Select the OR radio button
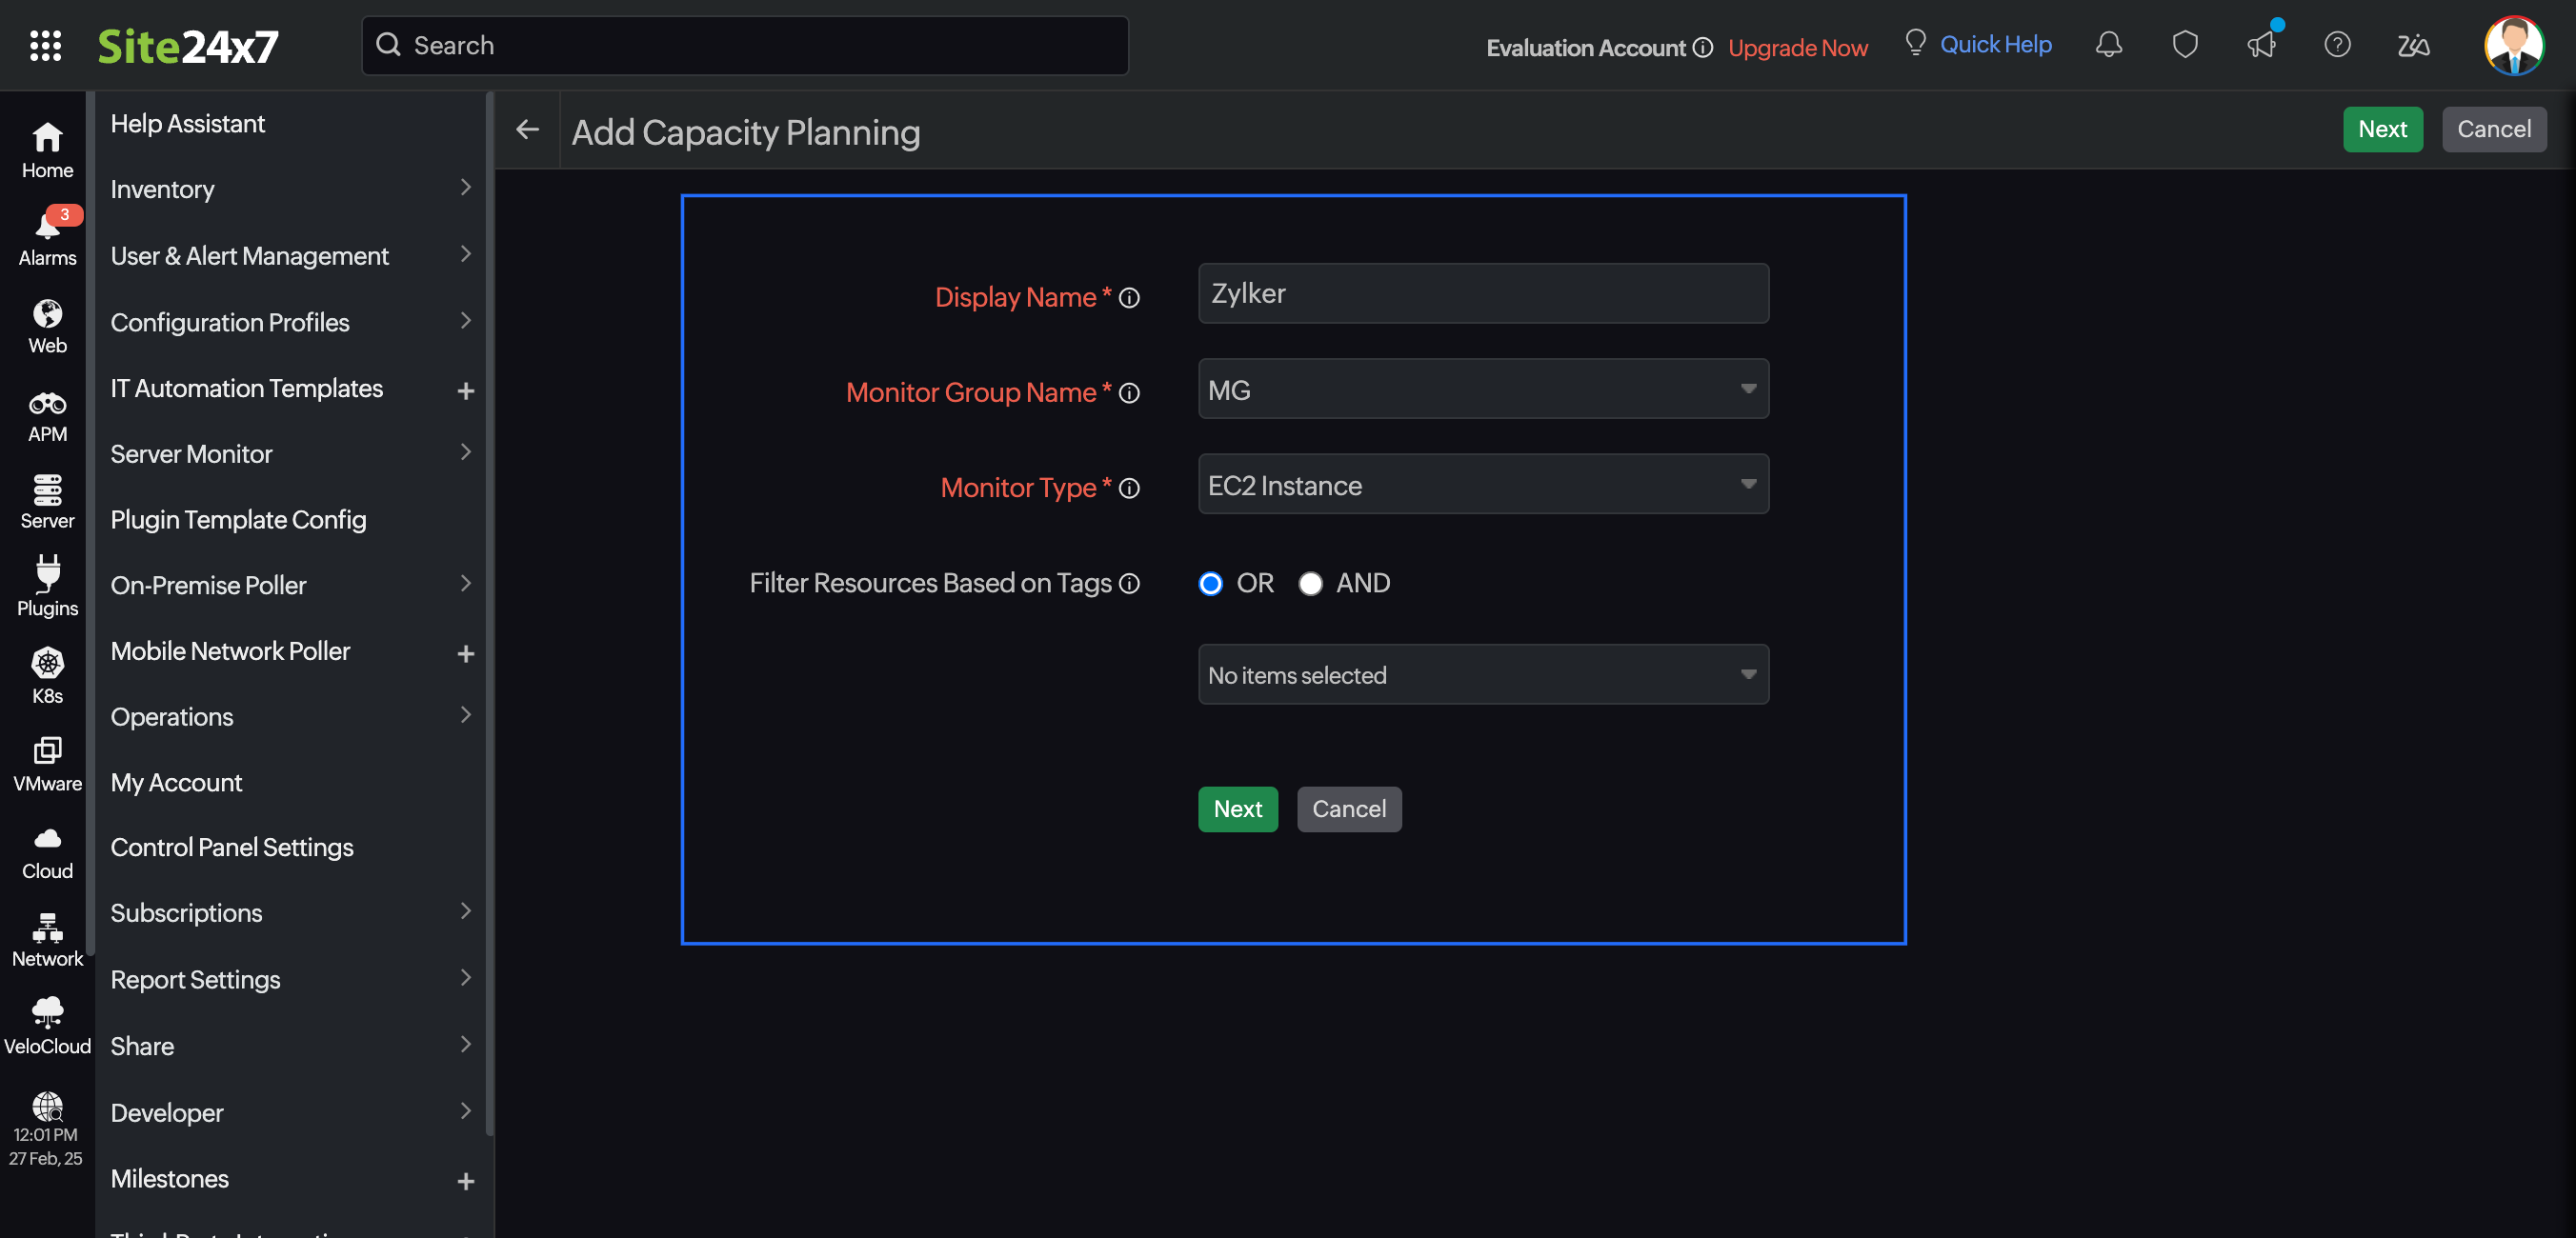 pyautogui.click(x=1210, y=583)
